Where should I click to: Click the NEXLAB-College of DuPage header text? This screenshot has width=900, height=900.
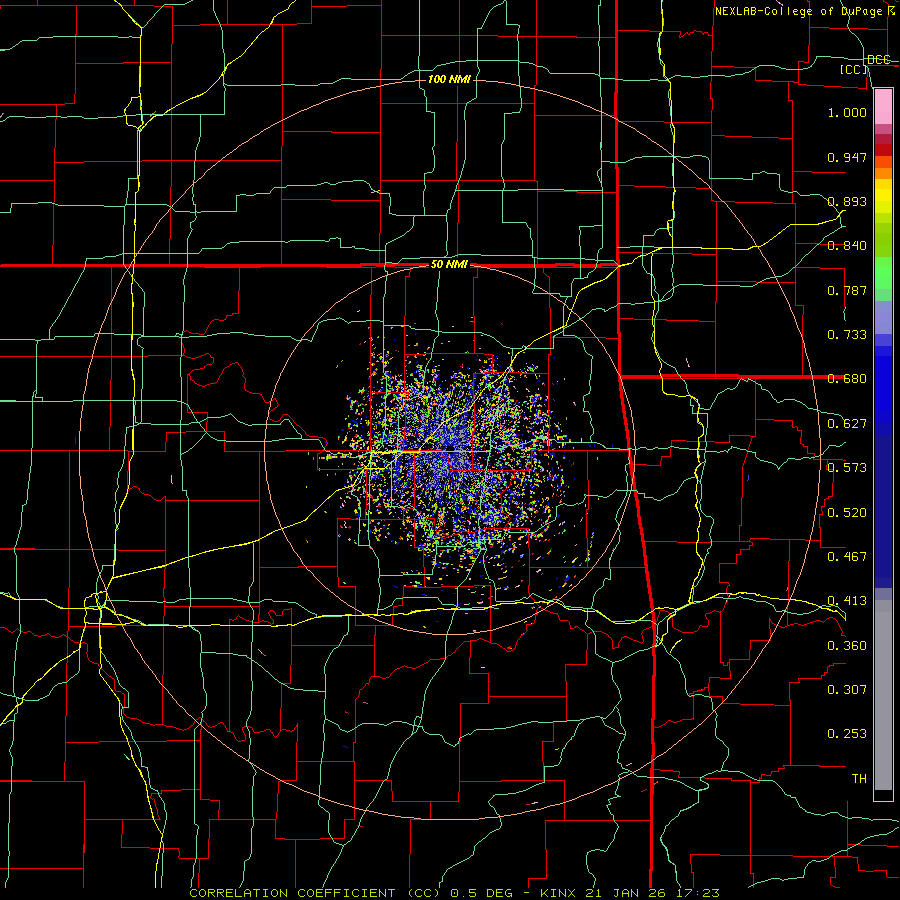tap(798, 11)
